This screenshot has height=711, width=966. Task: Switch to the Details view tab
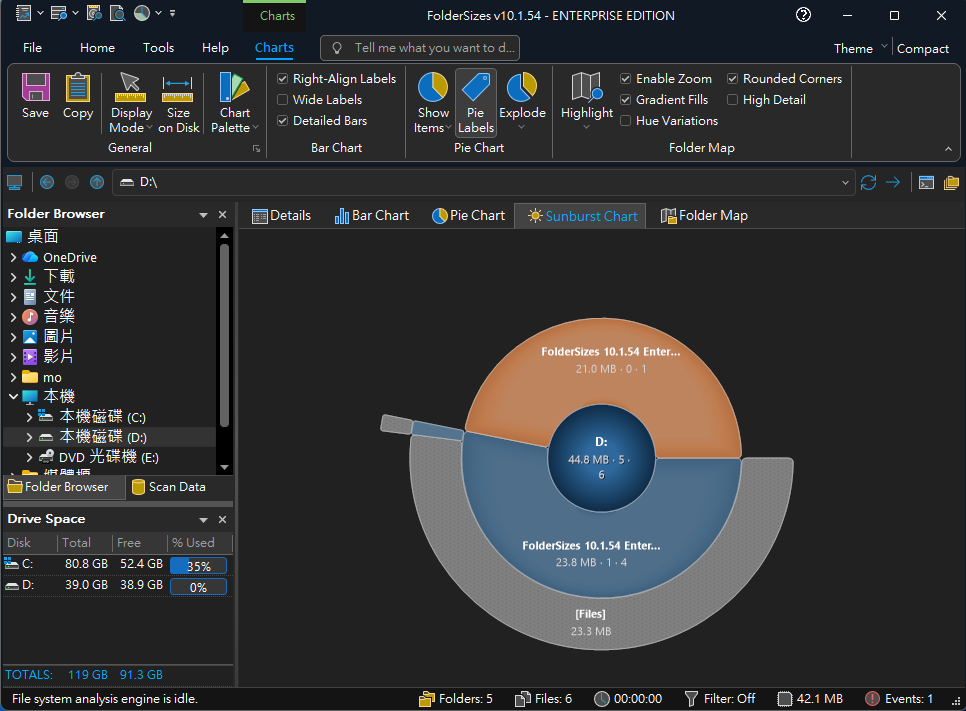282,216
